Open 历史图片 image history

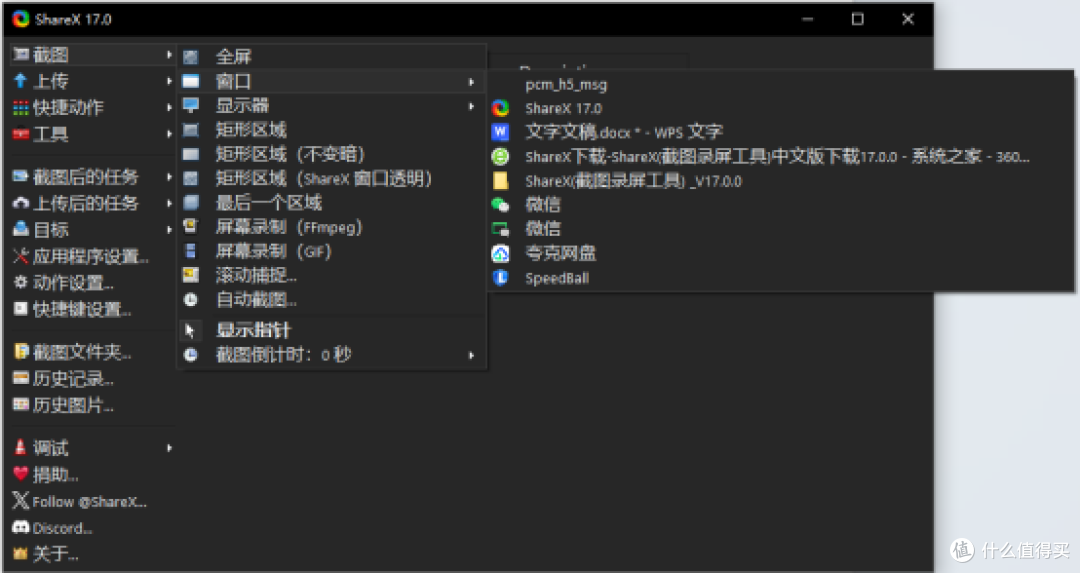pos(92,404)
